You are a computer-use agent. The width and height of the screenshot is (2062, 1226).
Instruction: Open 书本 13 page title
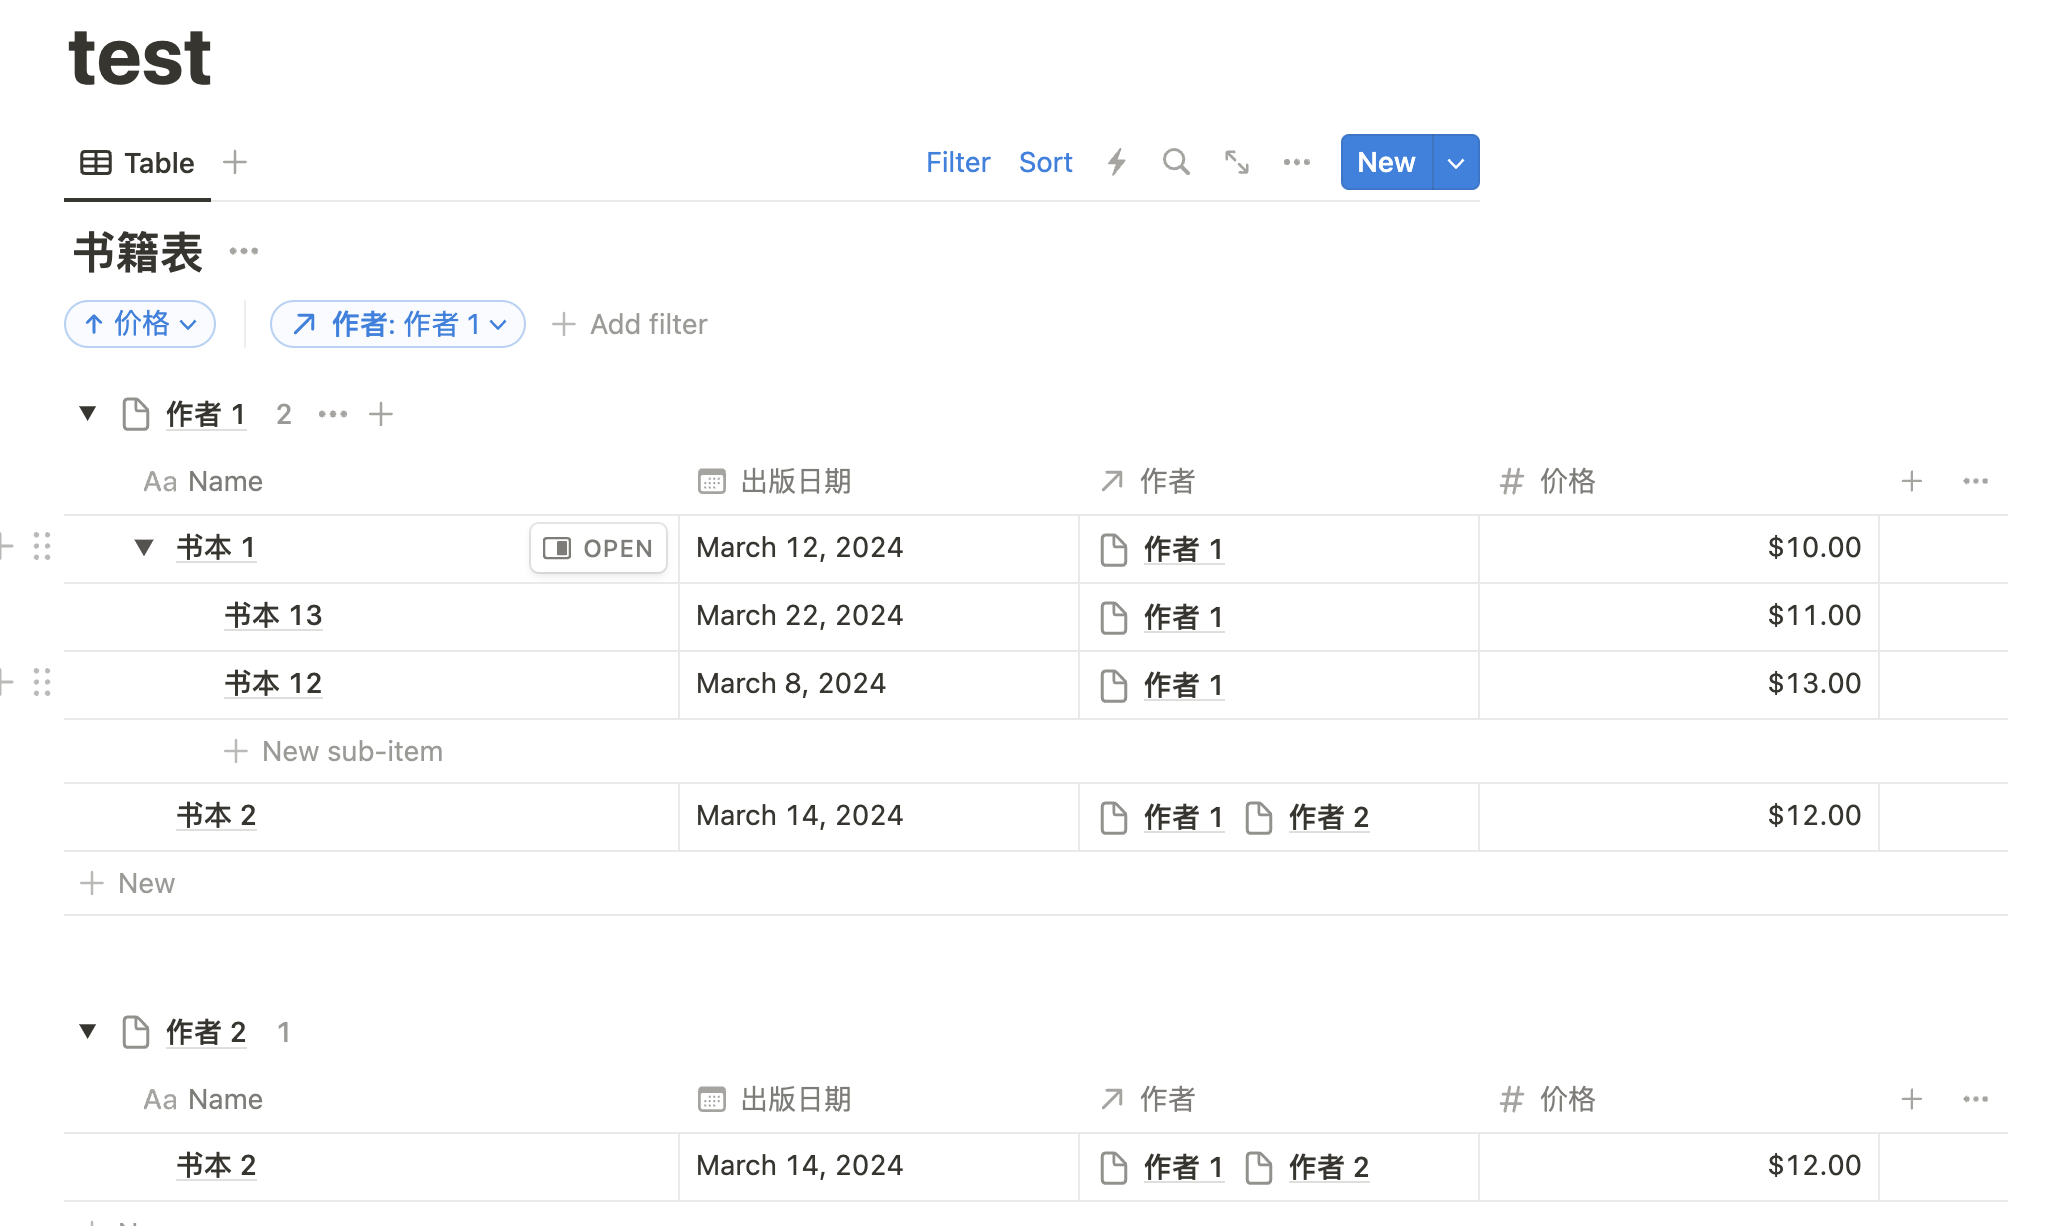273,615
